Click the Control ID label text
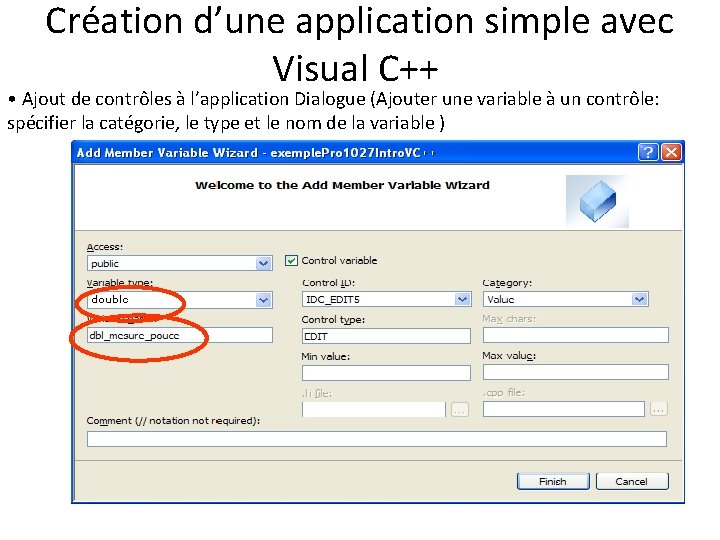The height and width of the screenshot is (540, 720). [328, 283]
